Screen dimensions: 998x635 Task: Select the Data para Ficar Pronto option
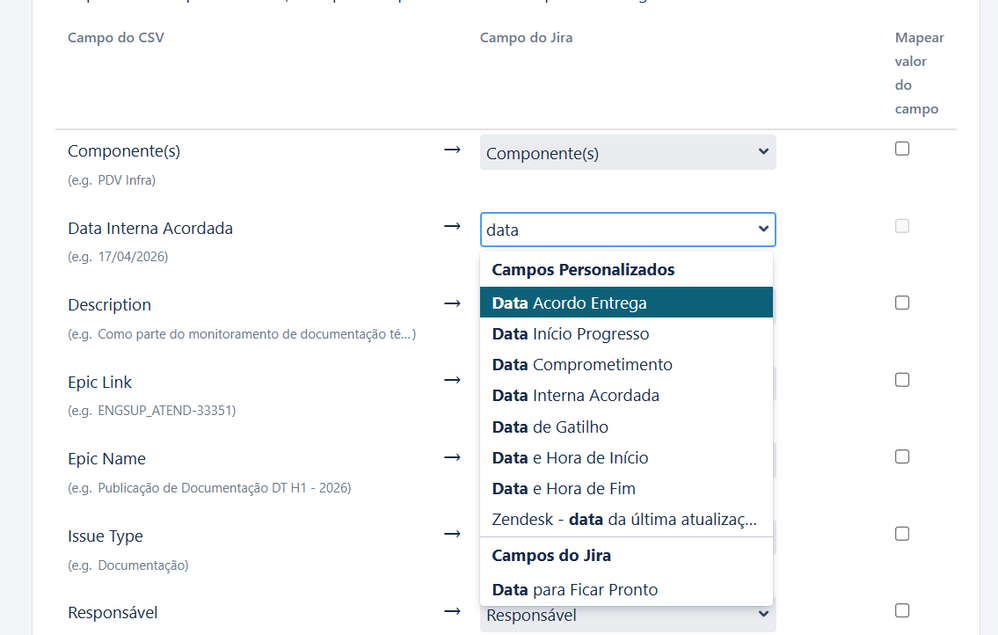(627, 589)
